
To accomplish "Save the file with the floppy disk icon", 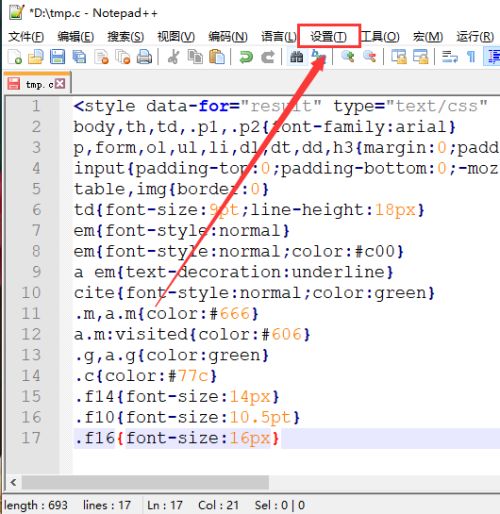I will [x=57, y=57].
